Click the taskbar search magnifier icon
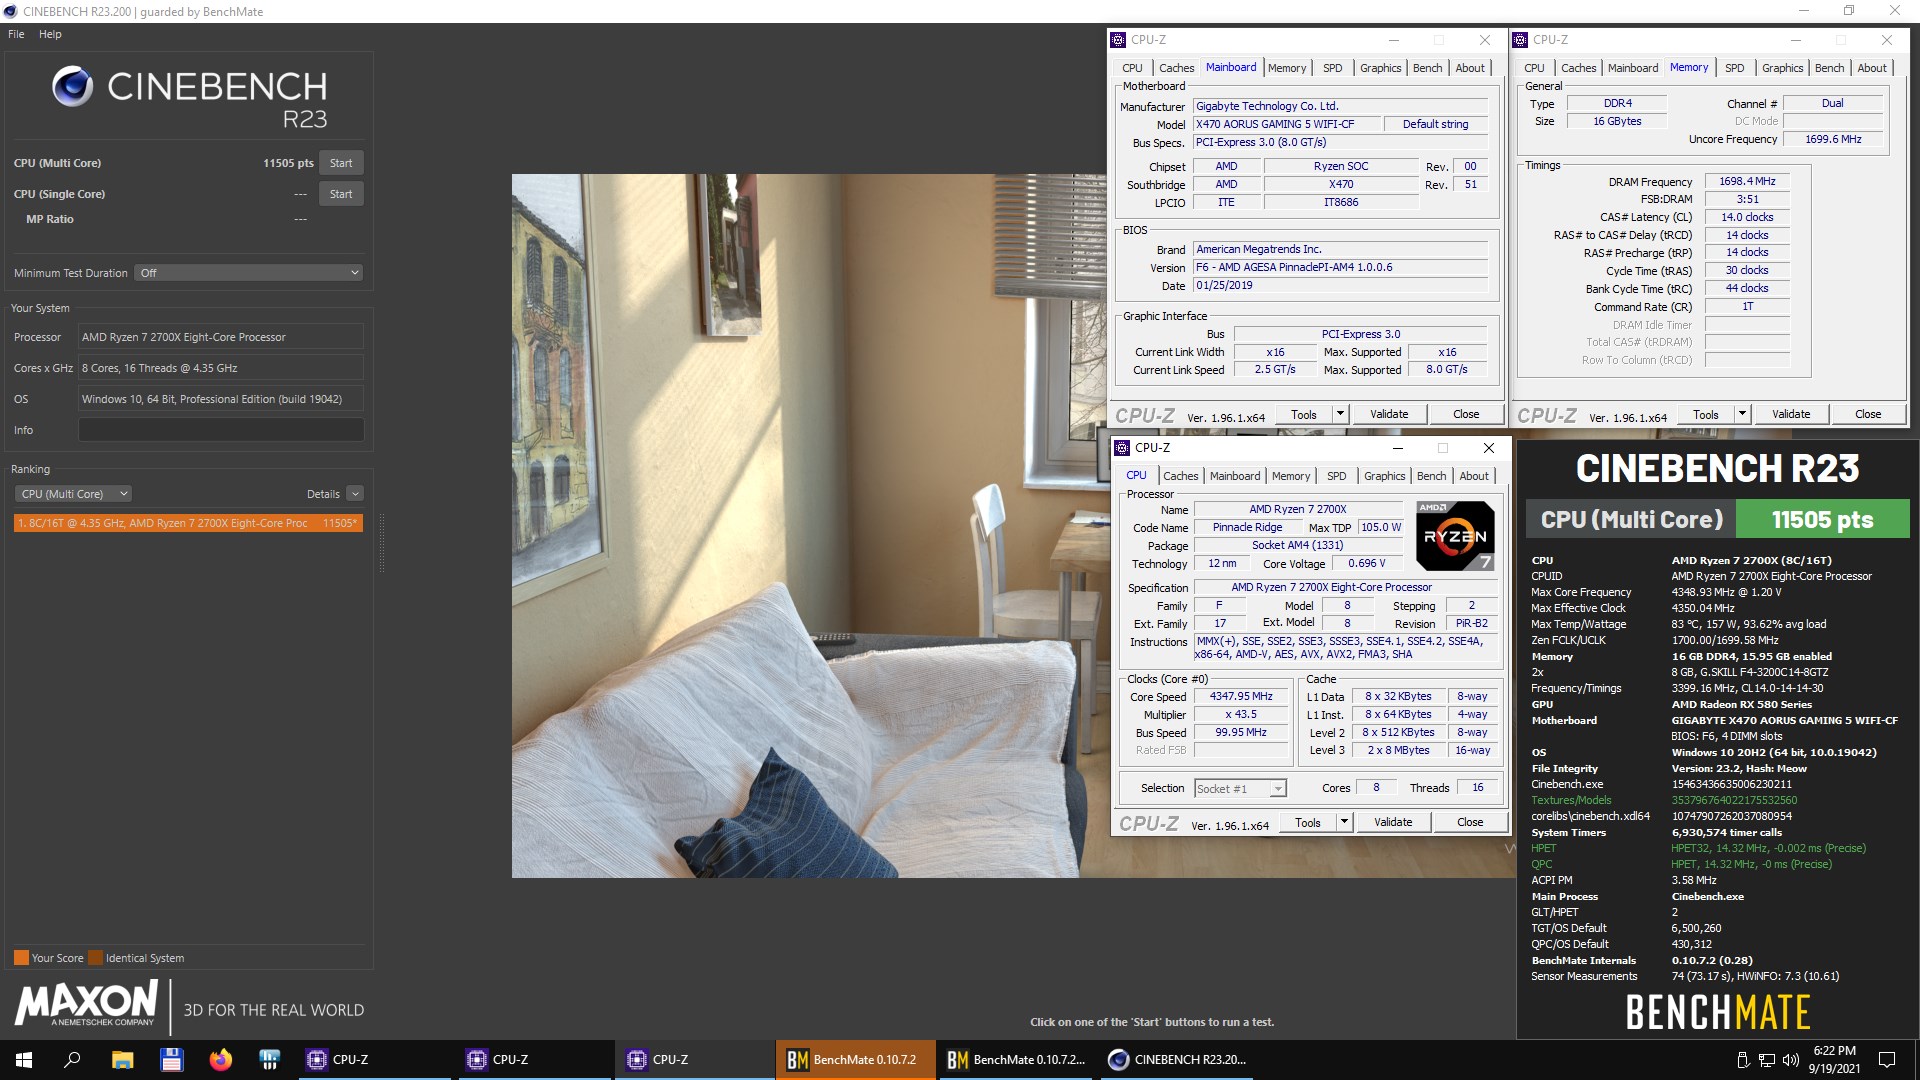 (72, 1059)
